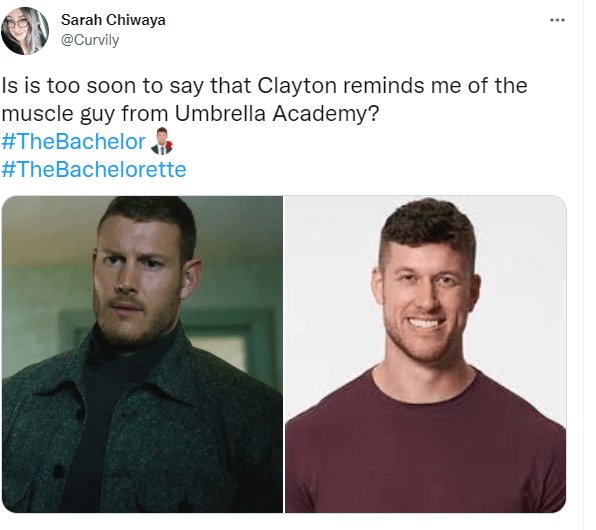This screenshot has height=530, width=596.
Task: Open the three-dot more options menu
Action: [x=557, y=20]
